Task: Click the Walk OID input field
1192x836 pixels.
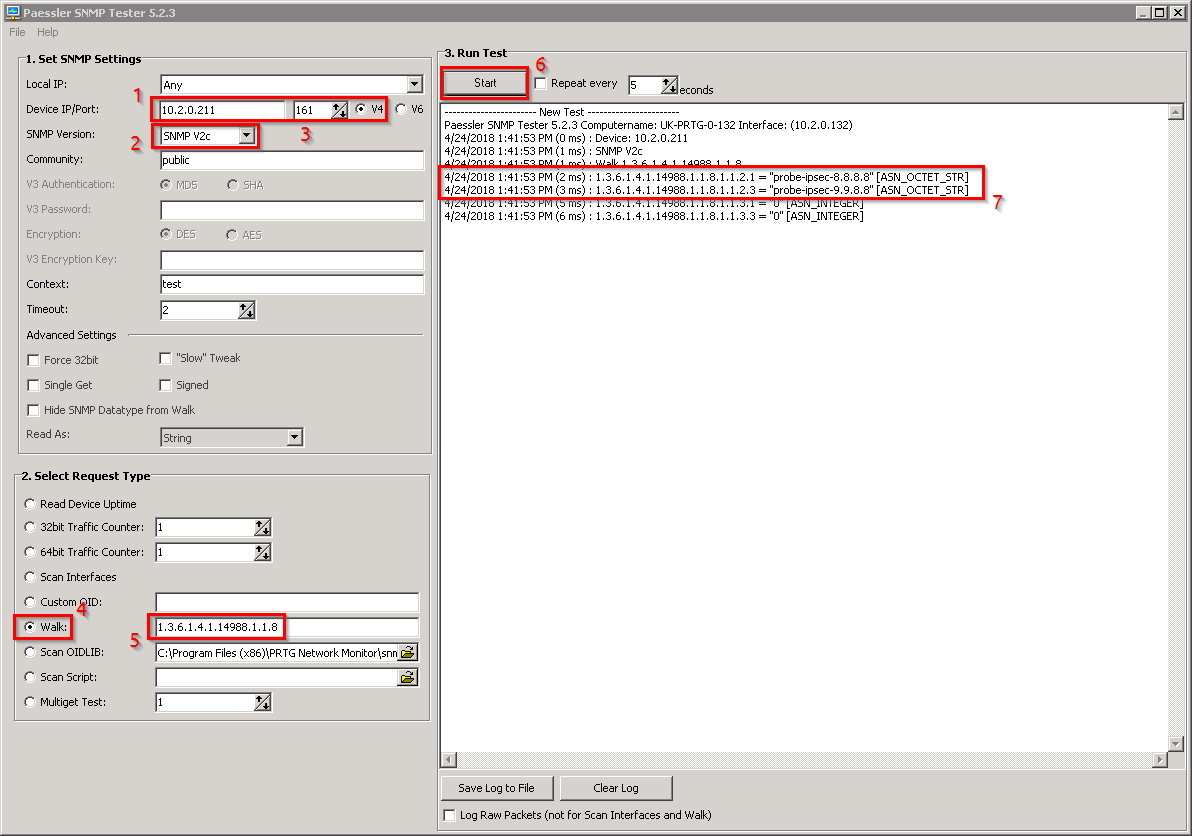Action: pyautogui.click(x=287, y=627)
